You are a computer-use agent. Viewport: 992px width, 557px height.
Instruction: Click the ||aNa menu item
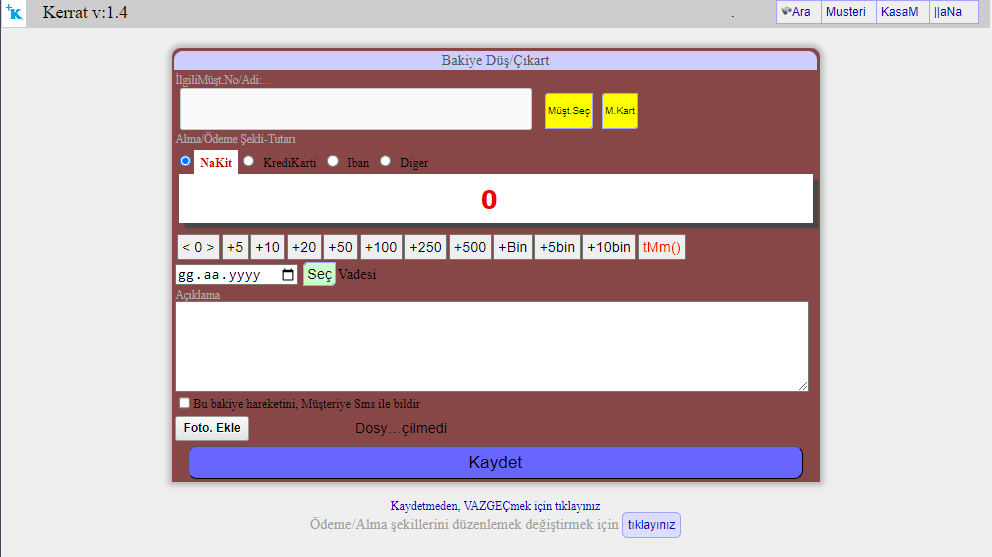(x=948, y=12)
